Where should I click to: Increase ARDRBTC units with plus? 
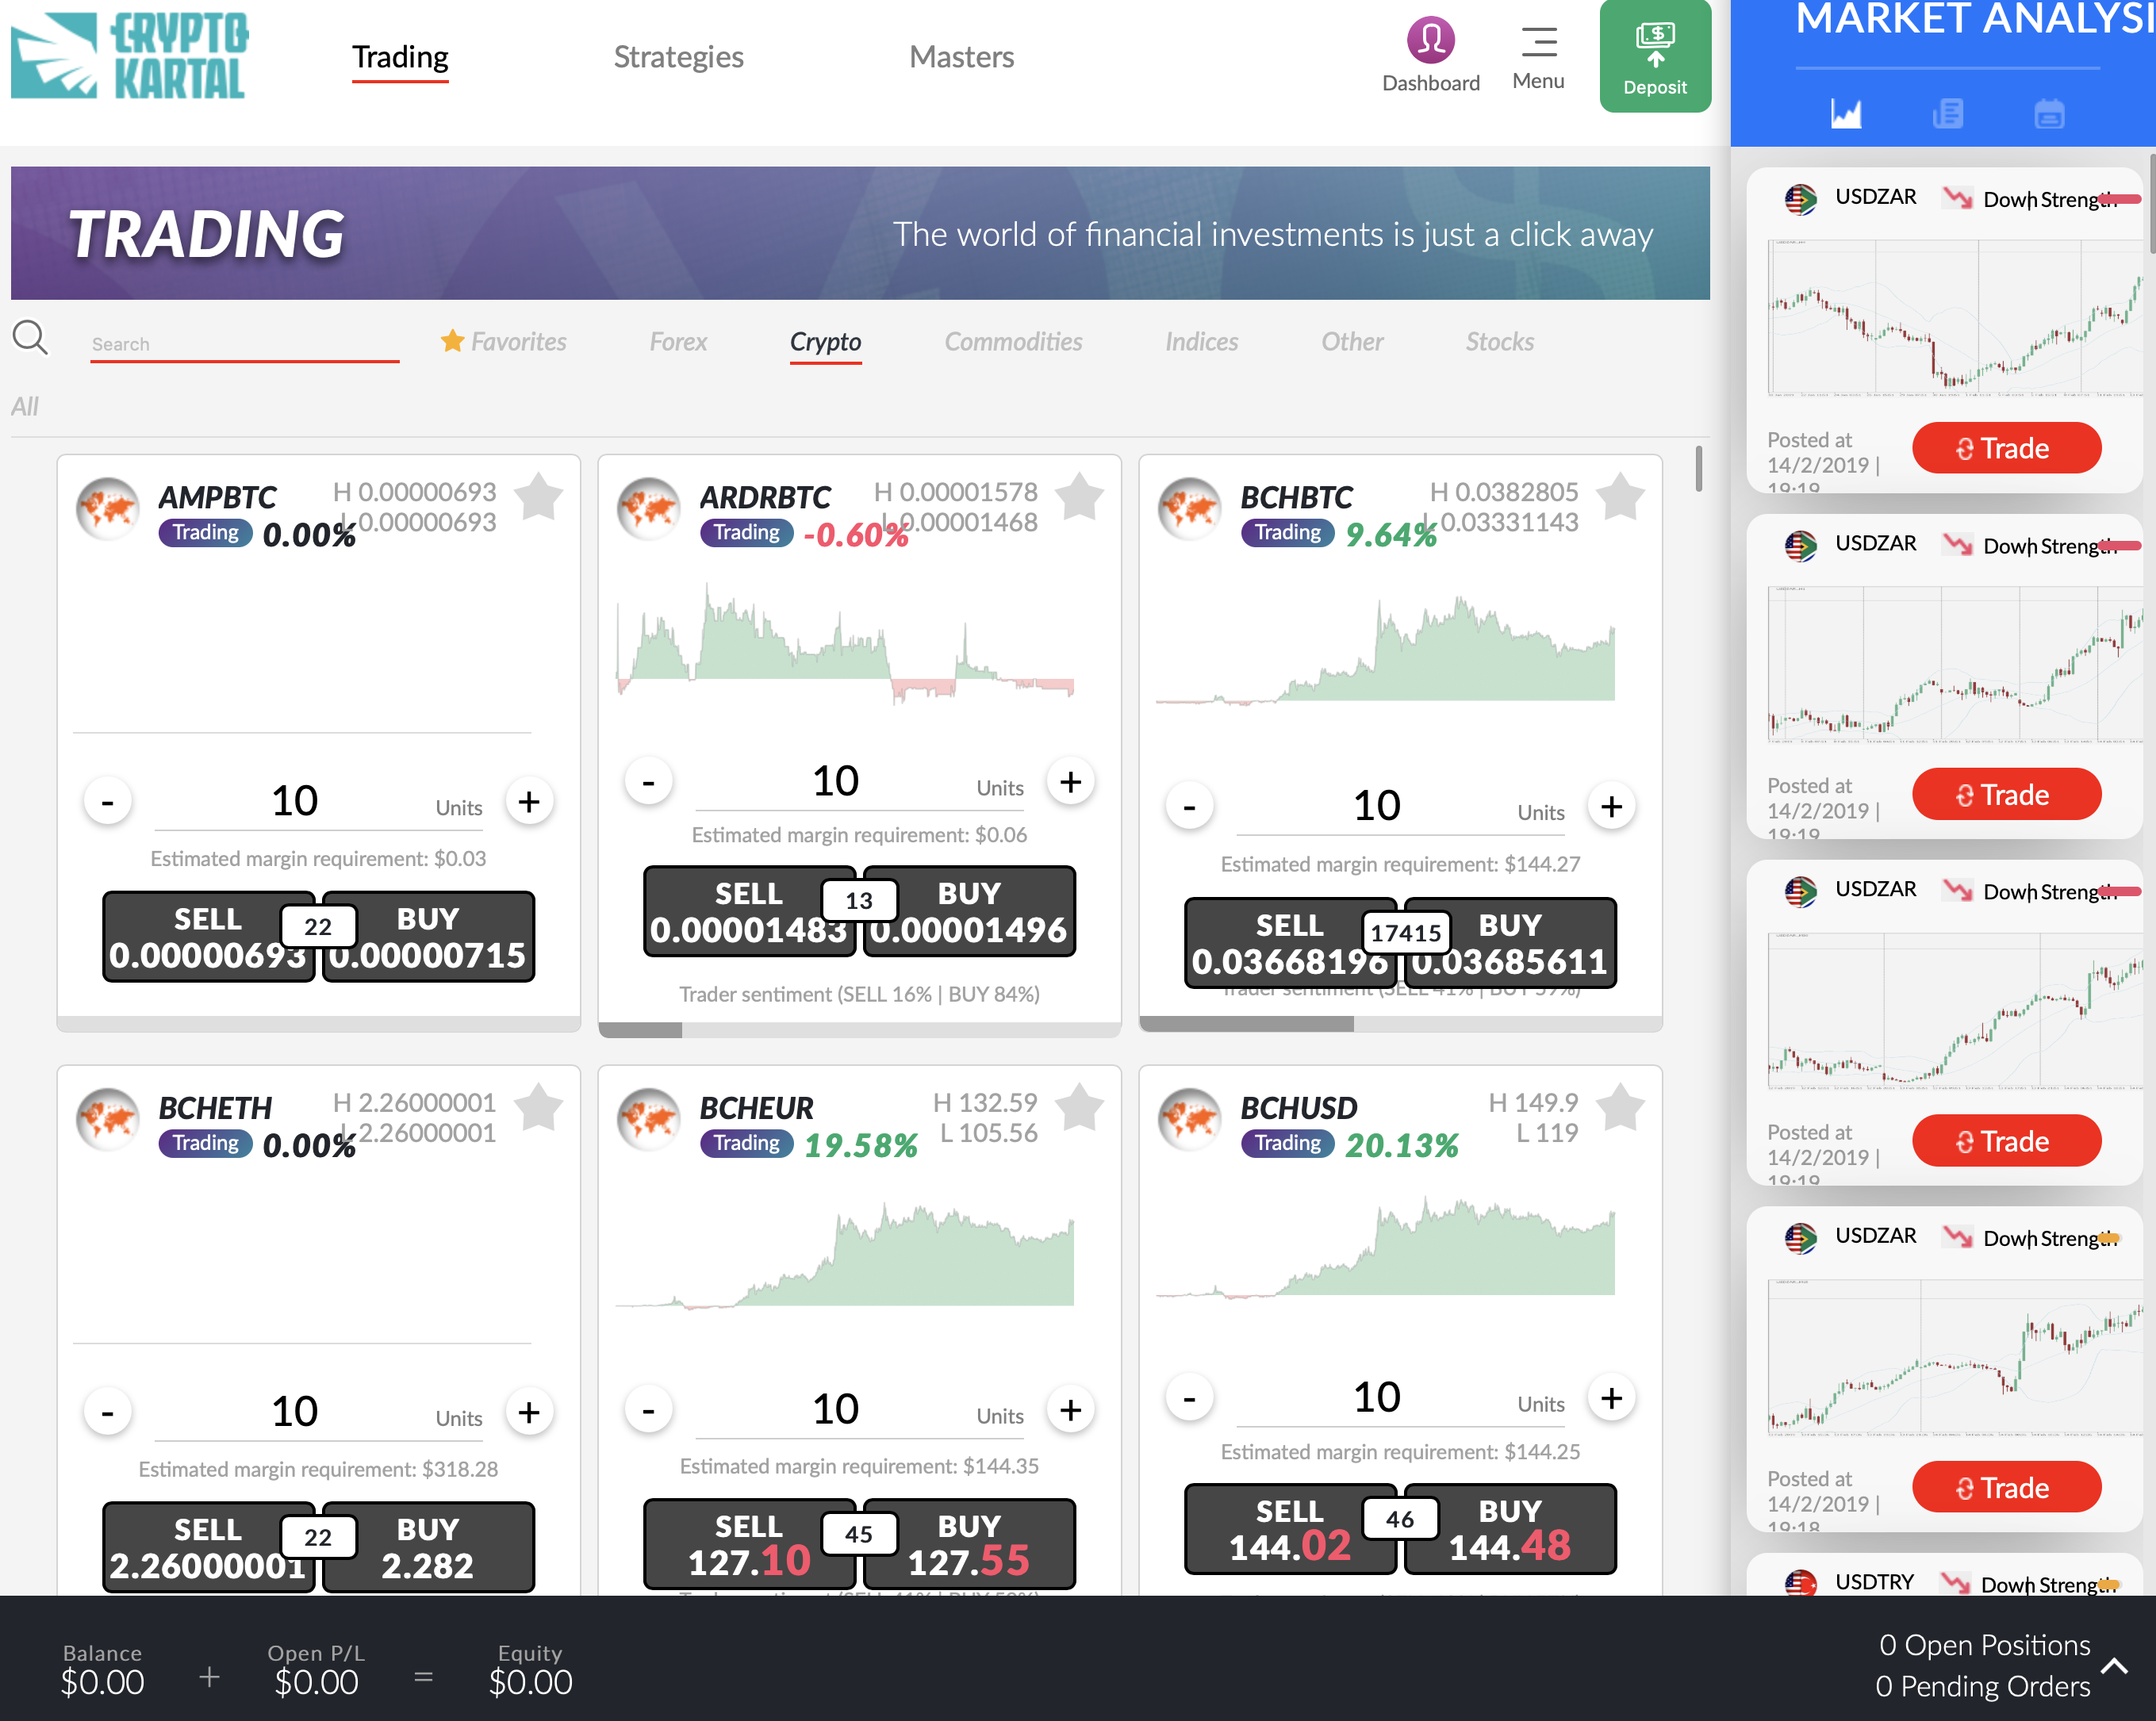[x=1070, y=782]
